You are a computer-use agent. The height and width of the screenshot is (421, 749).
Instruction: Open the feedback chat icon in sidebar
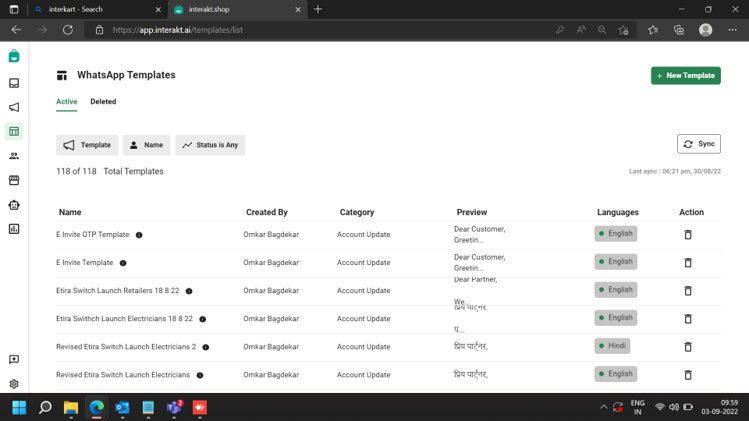click(14, 359)
